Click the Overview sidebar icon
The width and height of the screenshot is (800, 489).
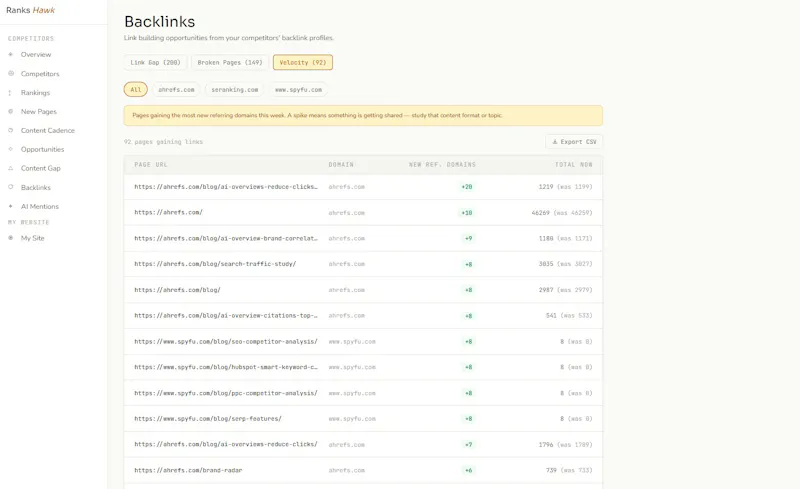click(x=11, y=55)
